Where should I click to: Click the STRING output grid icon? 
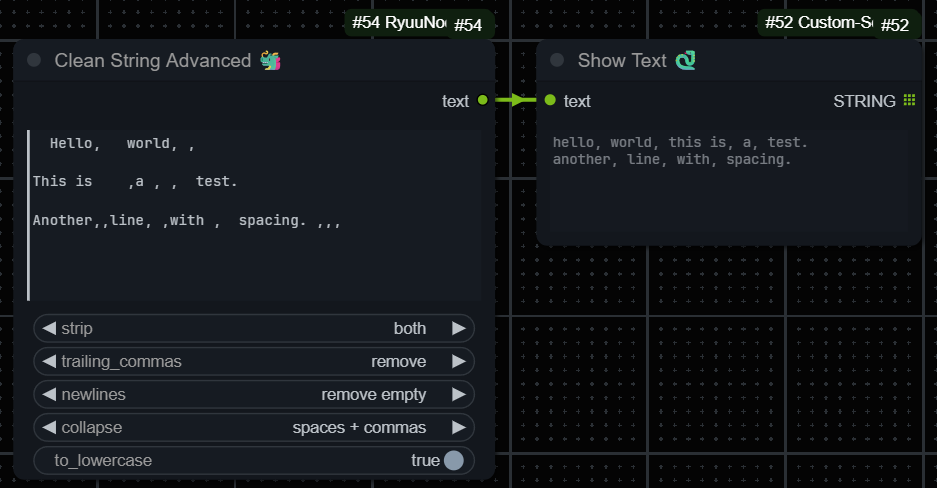[x=909, y=100]
